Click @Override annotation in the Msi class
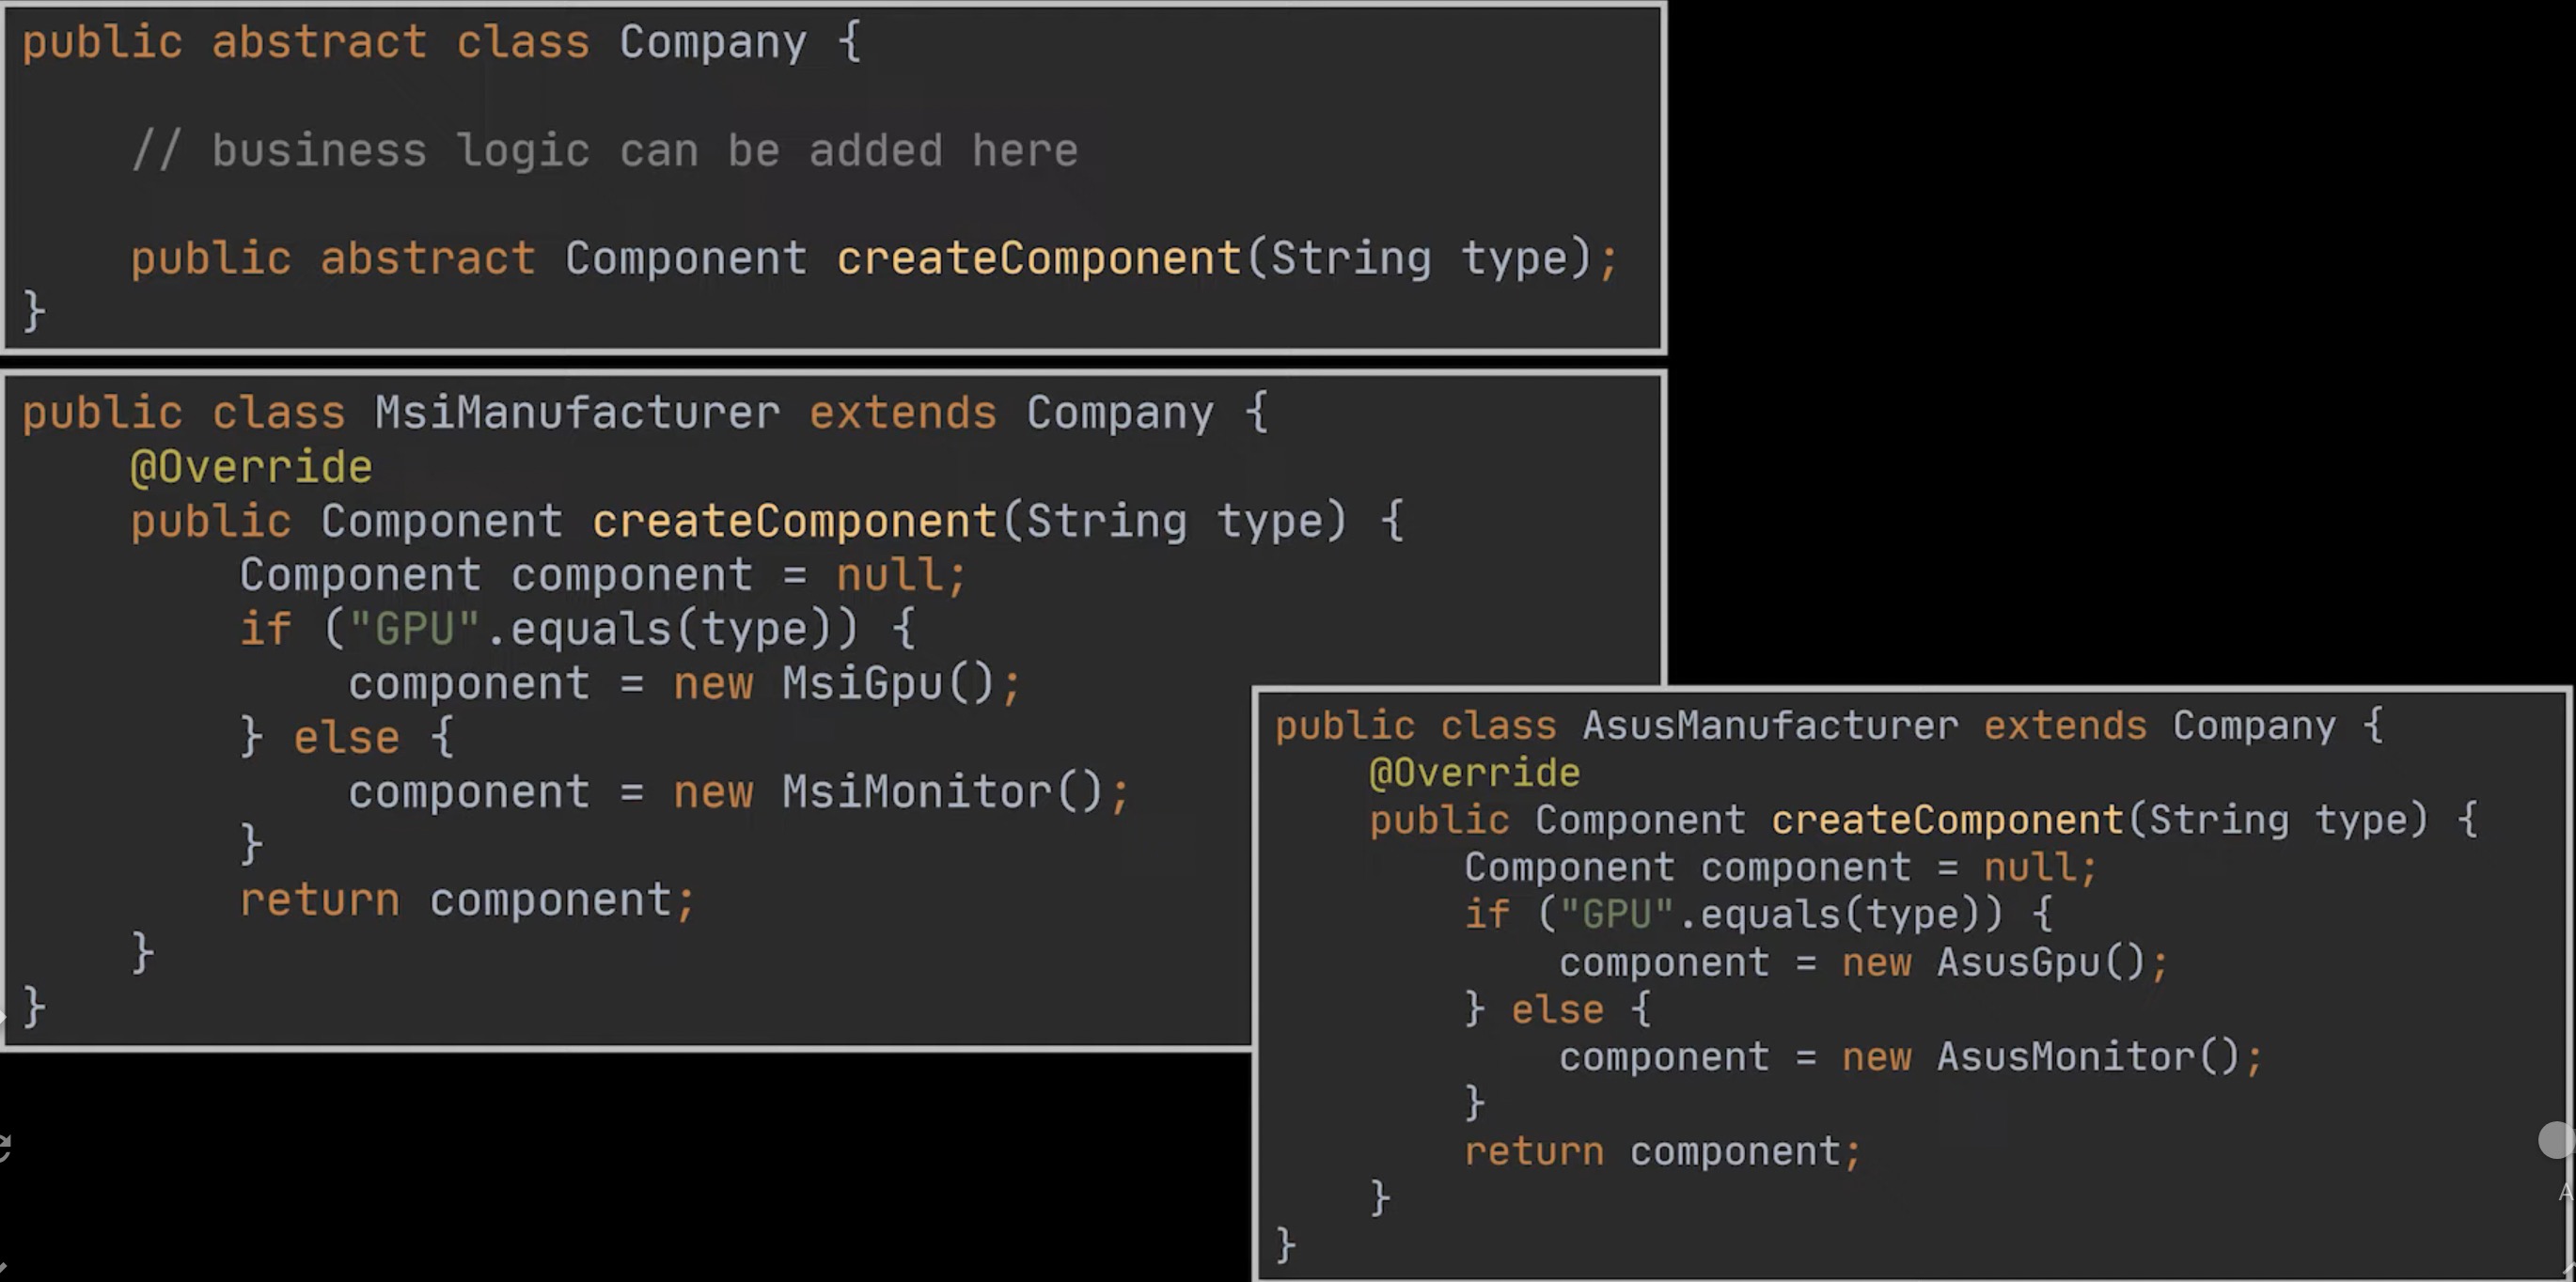2576x1282 pixels. [x=251, y=467]
